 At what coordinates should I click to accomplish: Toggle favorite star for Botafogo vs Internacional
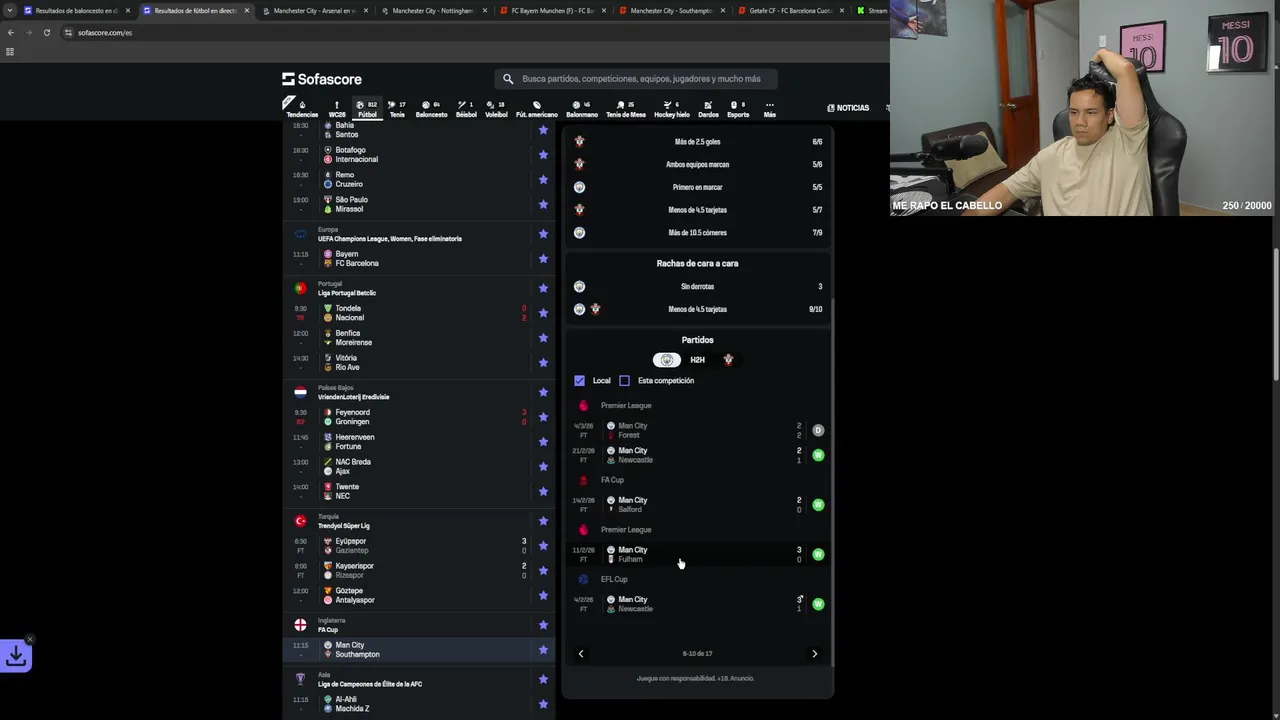[543, 154]
